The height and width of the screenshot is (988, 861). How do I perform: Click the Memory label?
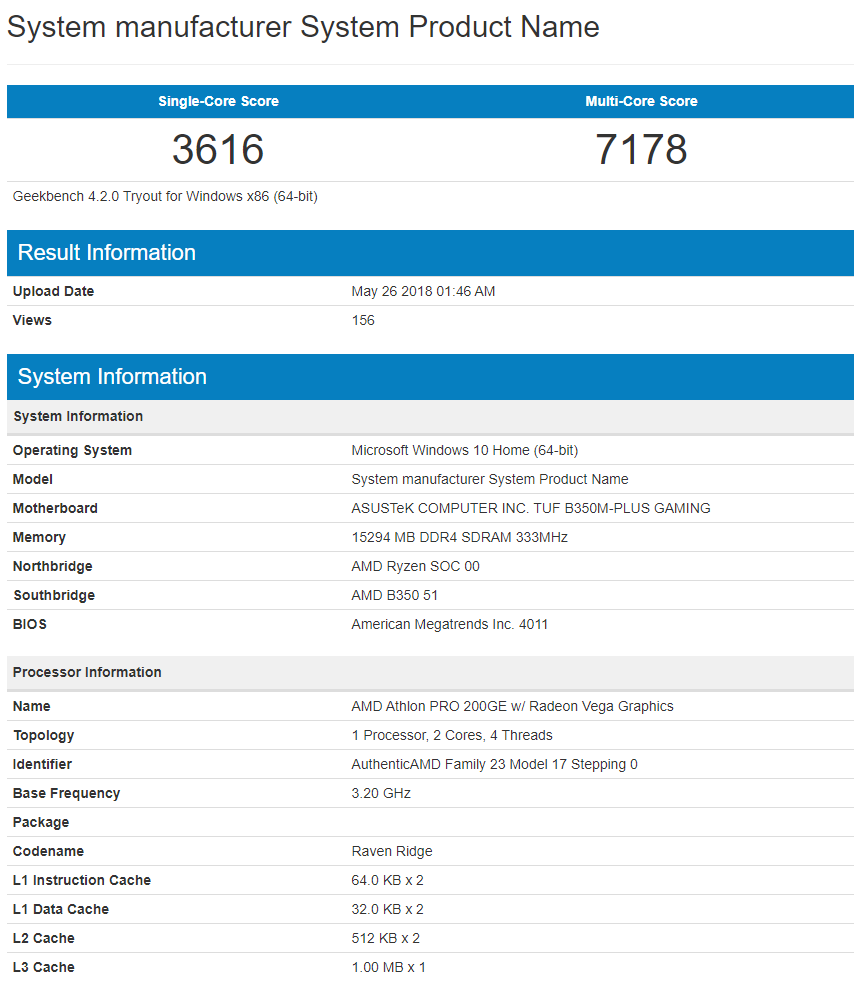(x=39, y=537)
